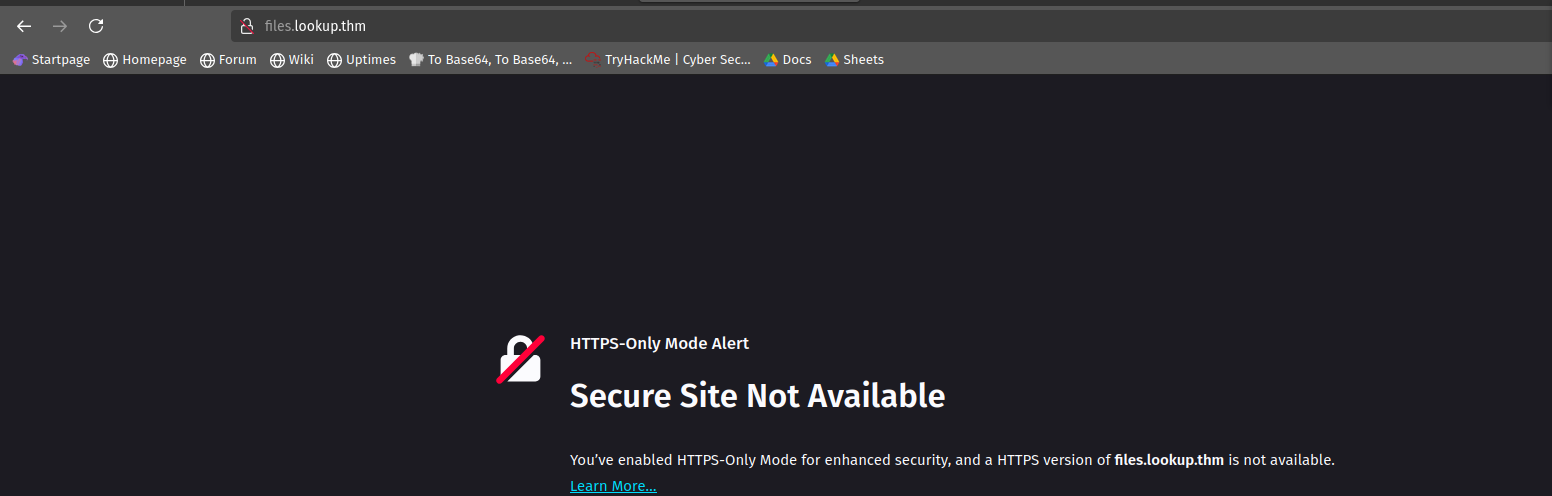Image resolution: width=1552 pixels, height=496 pixels.
Task: Focus the address bar showing files.lookup.thm
Action: tap(700, 26)
